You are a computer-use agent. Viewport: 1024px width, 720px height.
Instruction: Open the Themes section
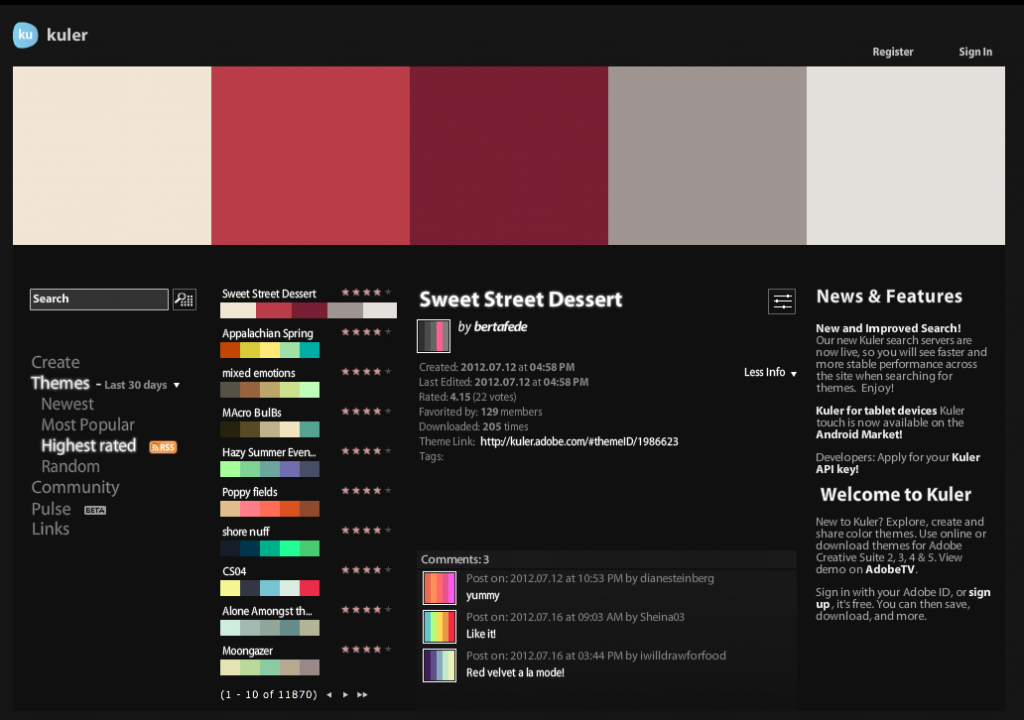(x=60, y=383)
